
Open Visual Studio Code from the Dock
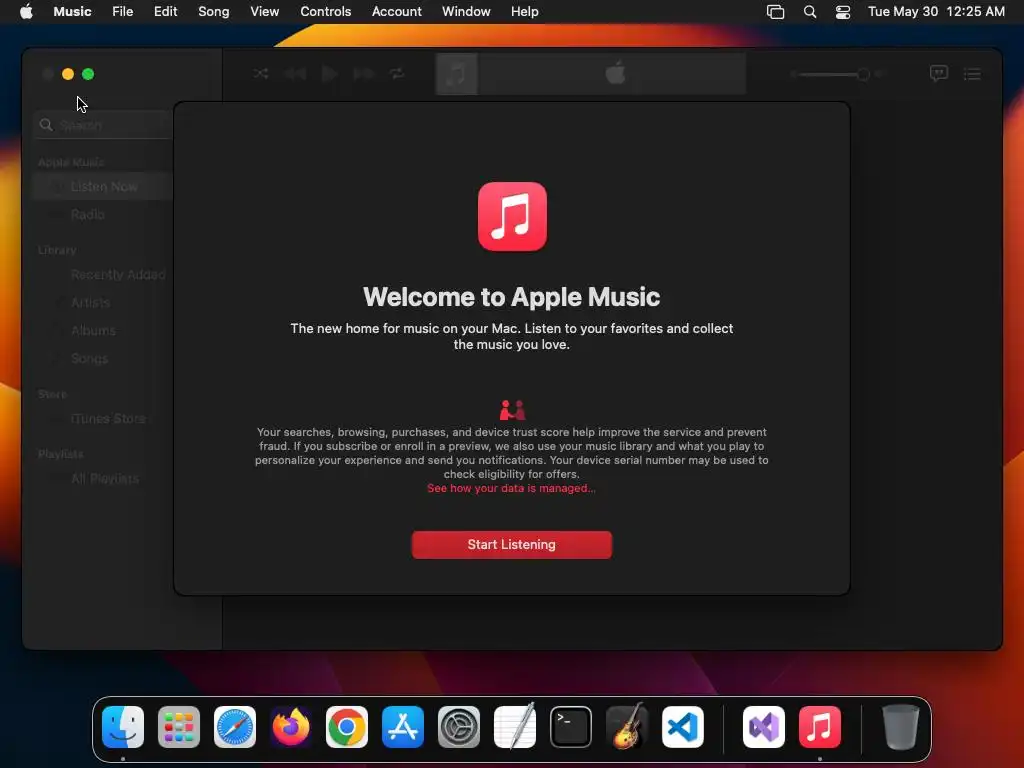pyautogui.click(x=682, y=727)
